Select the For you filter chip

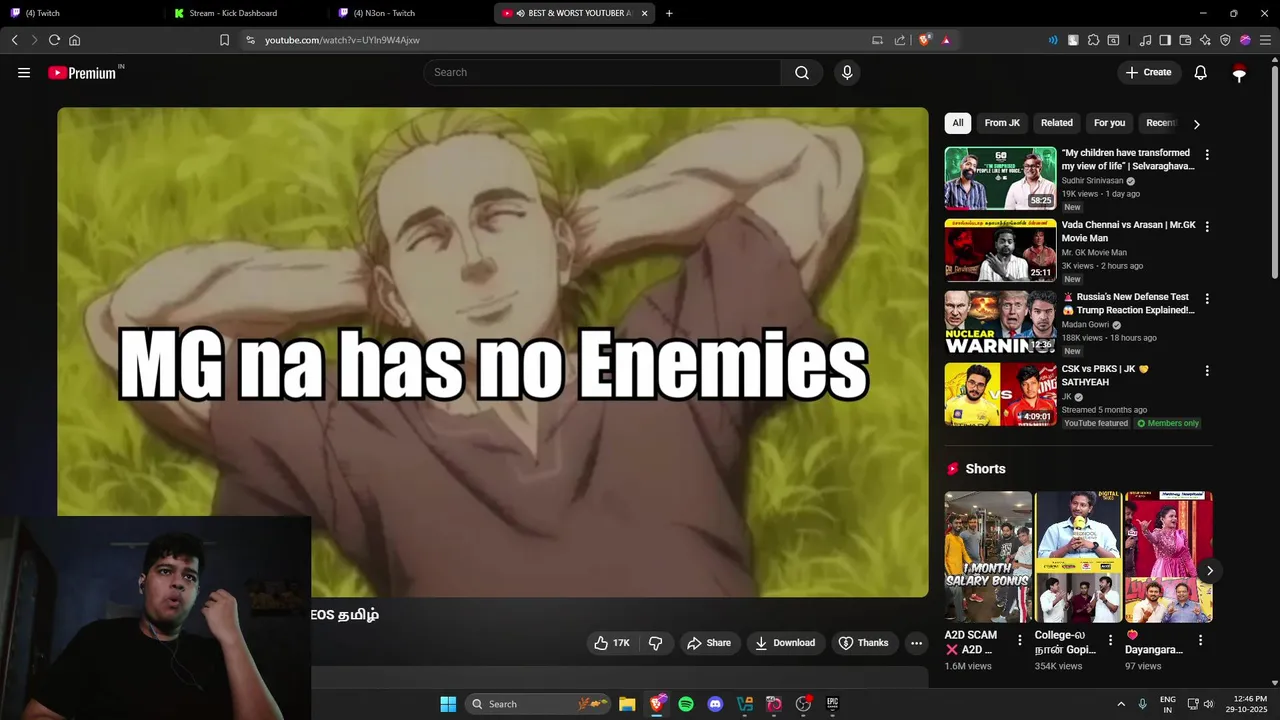(x=1109, y=123)
